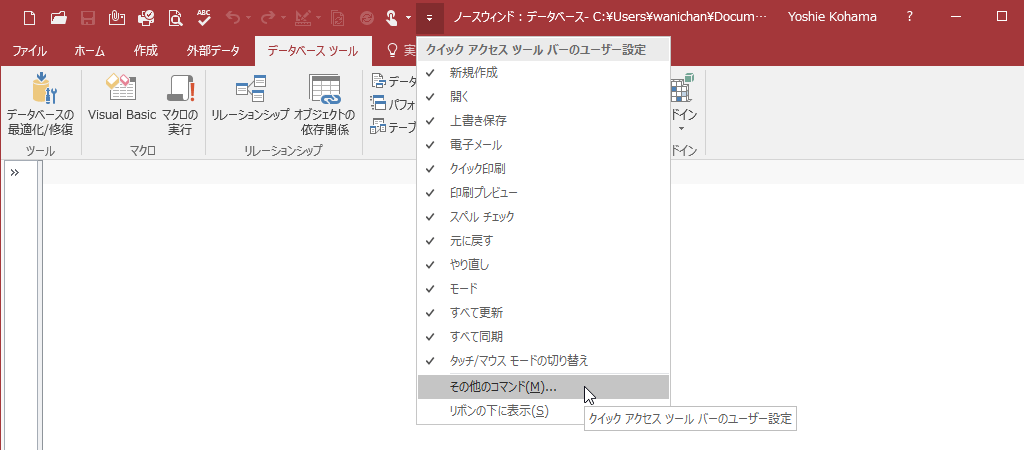Toggle クイック印刷 menu entry
Screen dimensions: 1024x450
(543, 169)
